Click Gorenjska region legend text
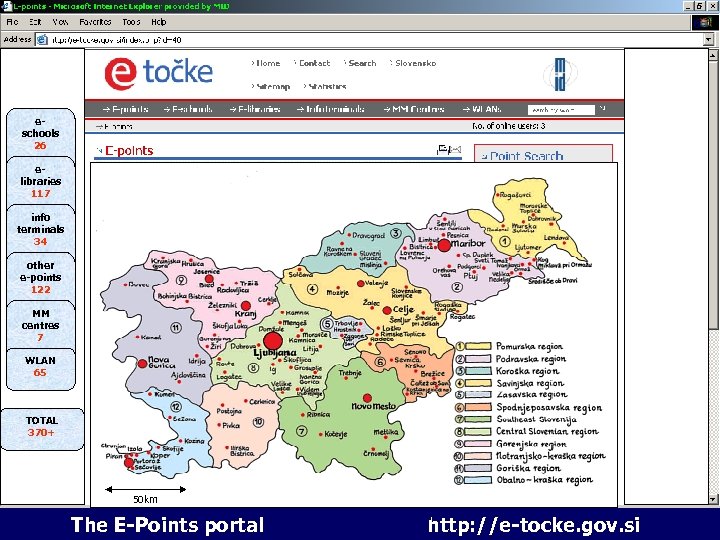Screen dimensions: 720x540 tap(531, 444)
